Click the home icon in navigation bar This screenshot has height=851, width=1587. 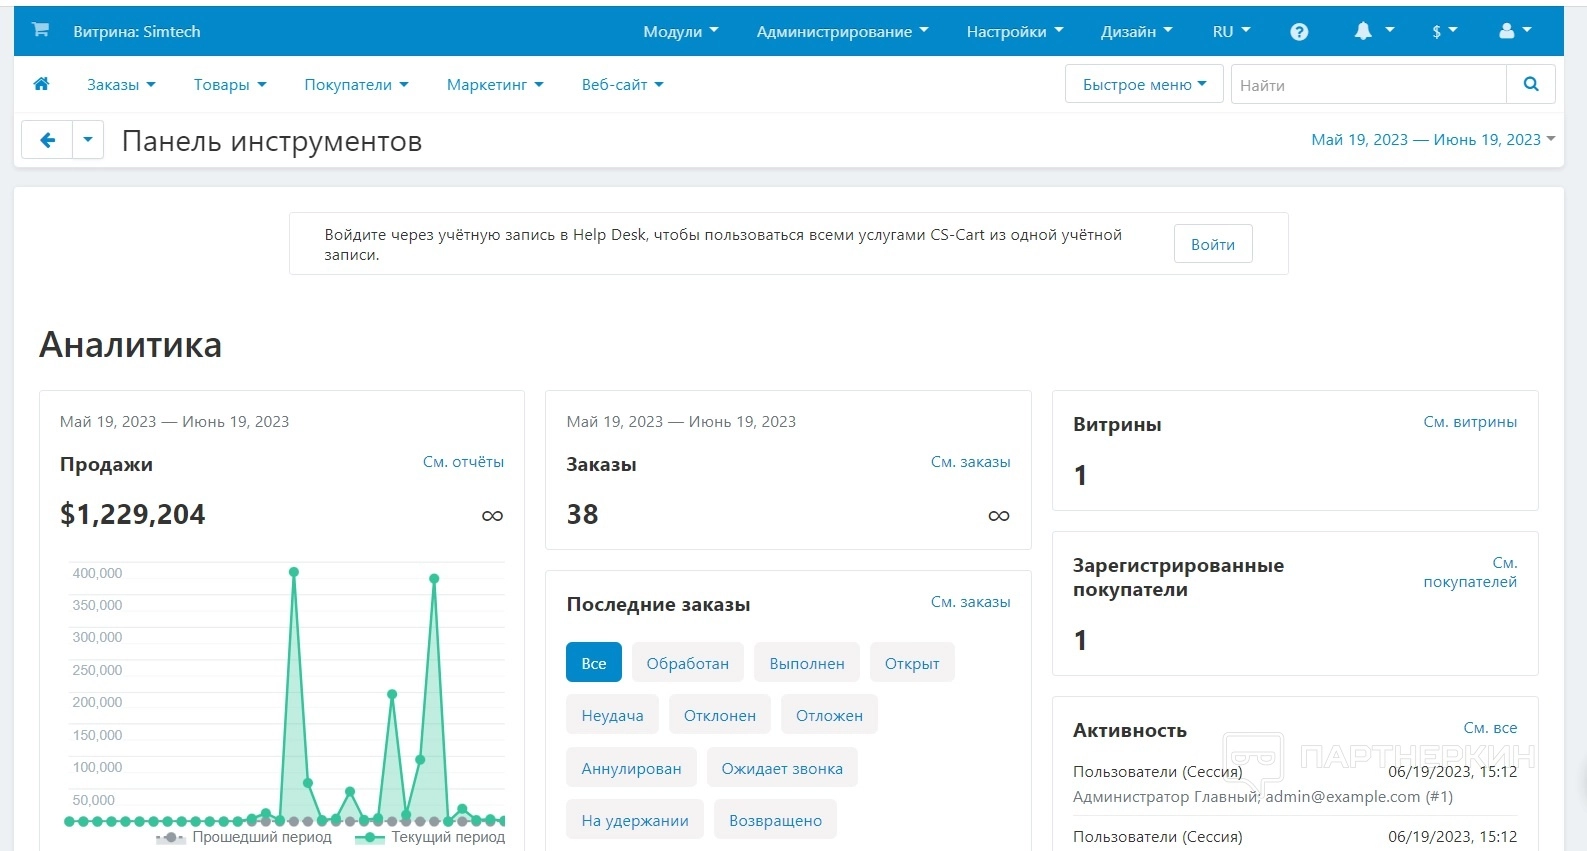point(41,84)
